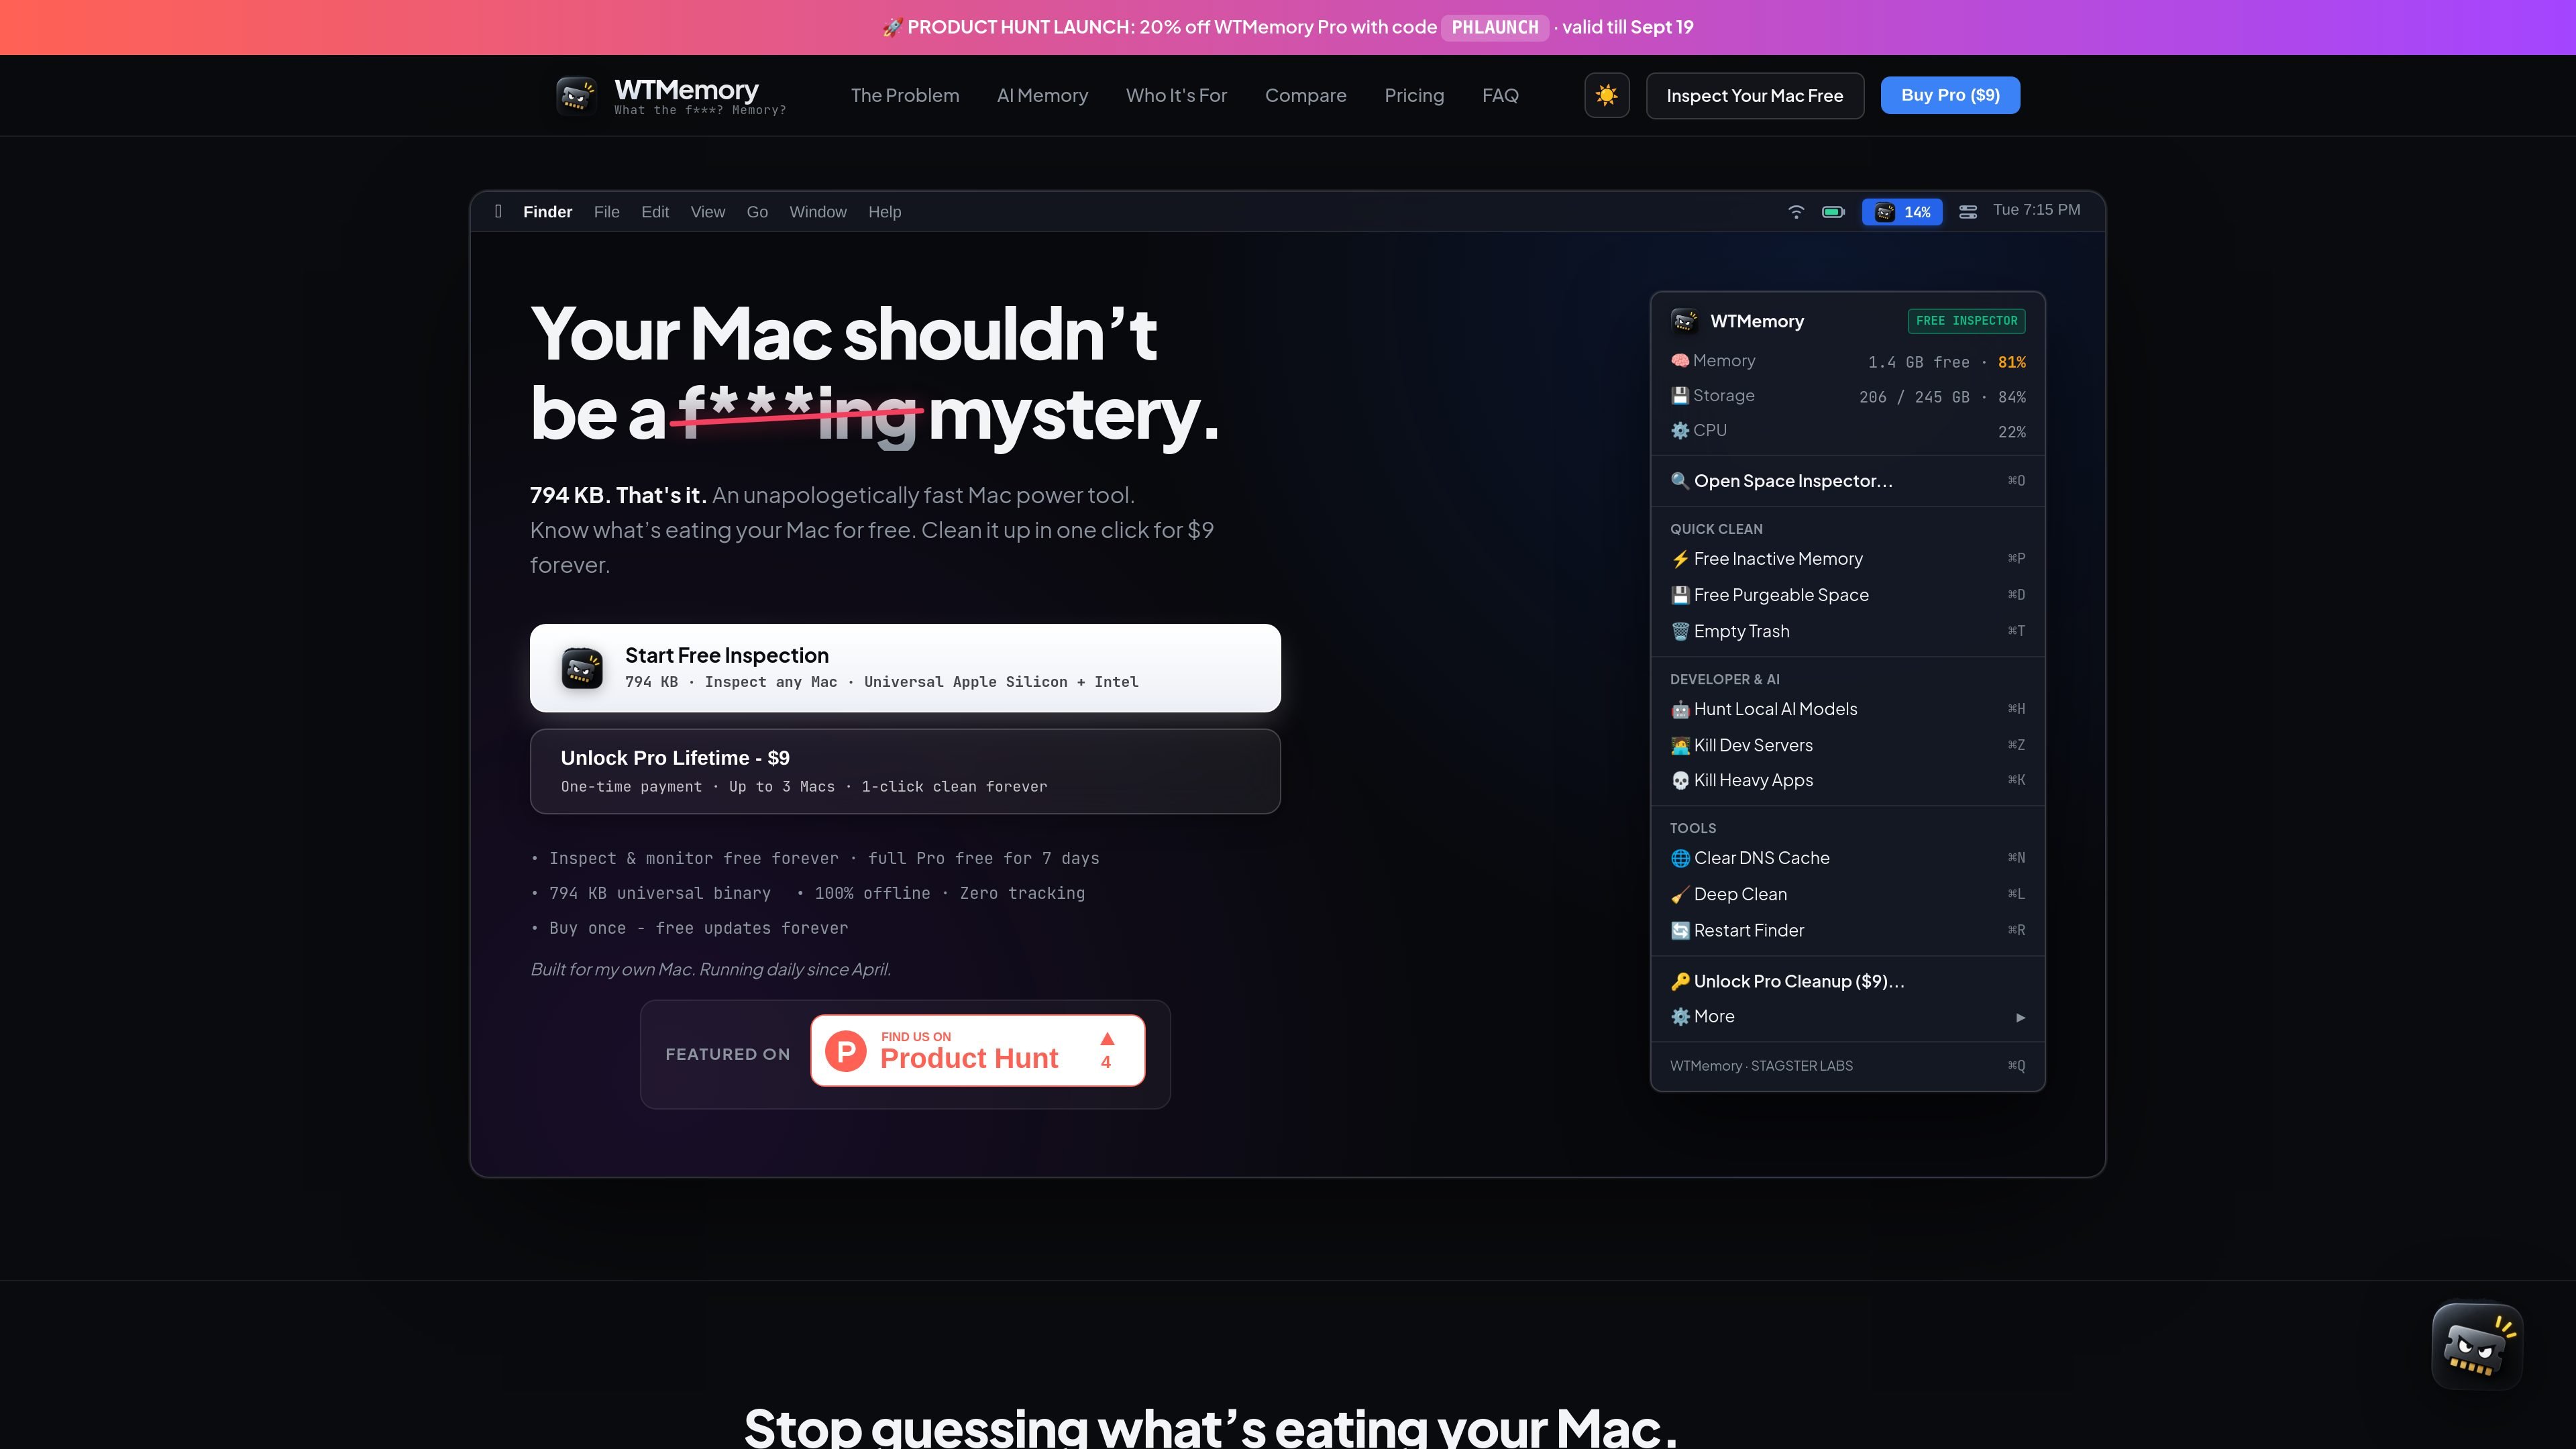Open Control Center icon in menu bar

1968,211
